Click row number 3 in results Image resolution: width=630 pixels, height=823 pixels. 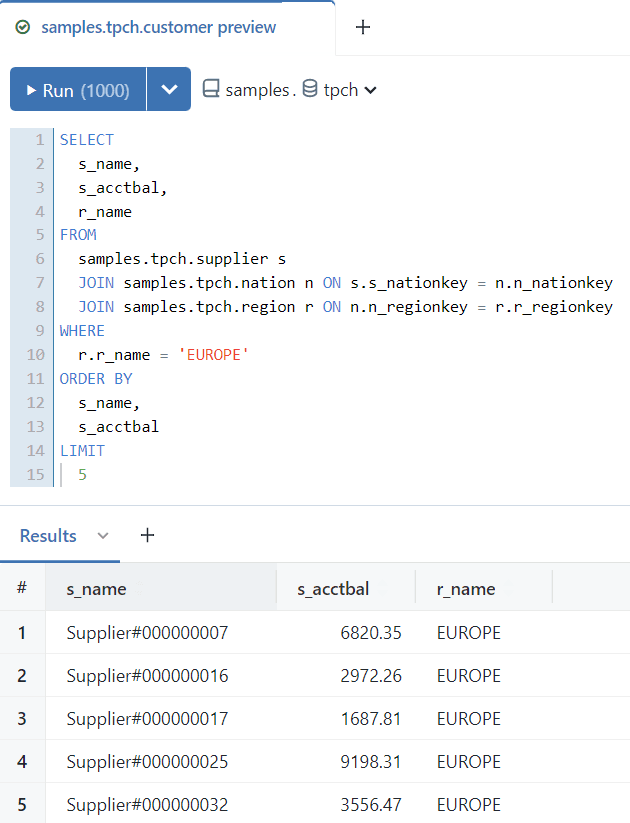point(22,719)
